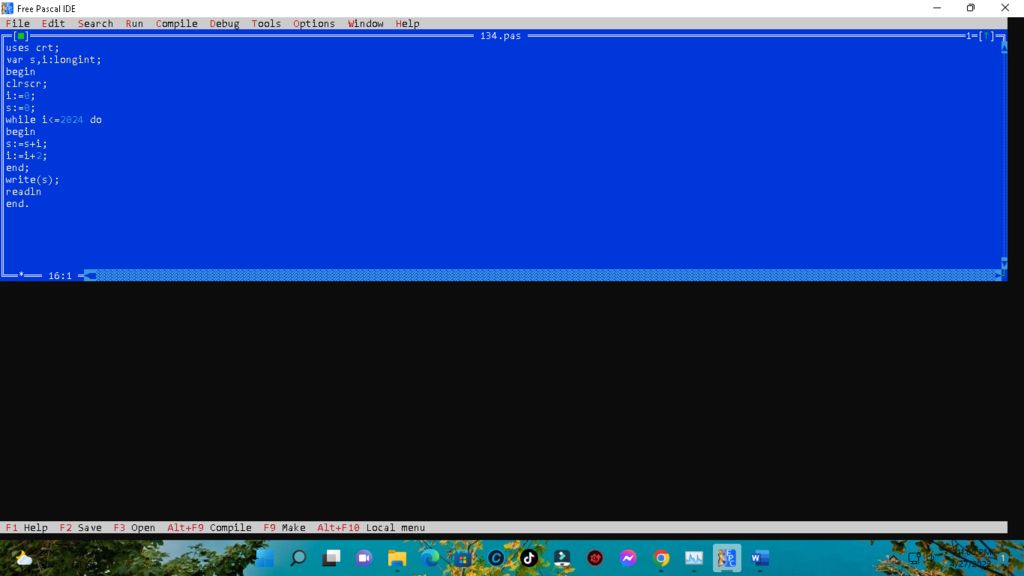Open the Help menu
Screen dimensions: 1024x576
click(407, 24)
